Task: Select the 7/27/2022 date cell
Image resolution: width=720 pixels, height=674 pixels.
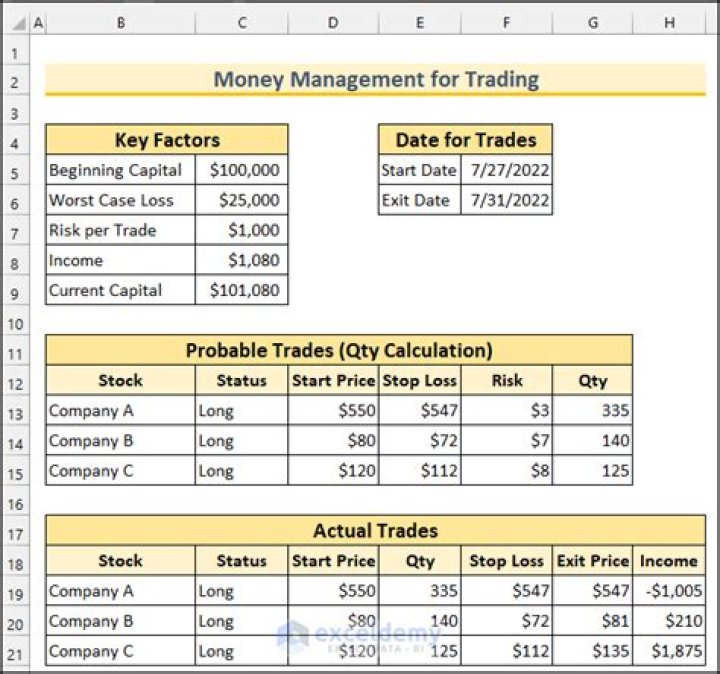Action: 506,170
